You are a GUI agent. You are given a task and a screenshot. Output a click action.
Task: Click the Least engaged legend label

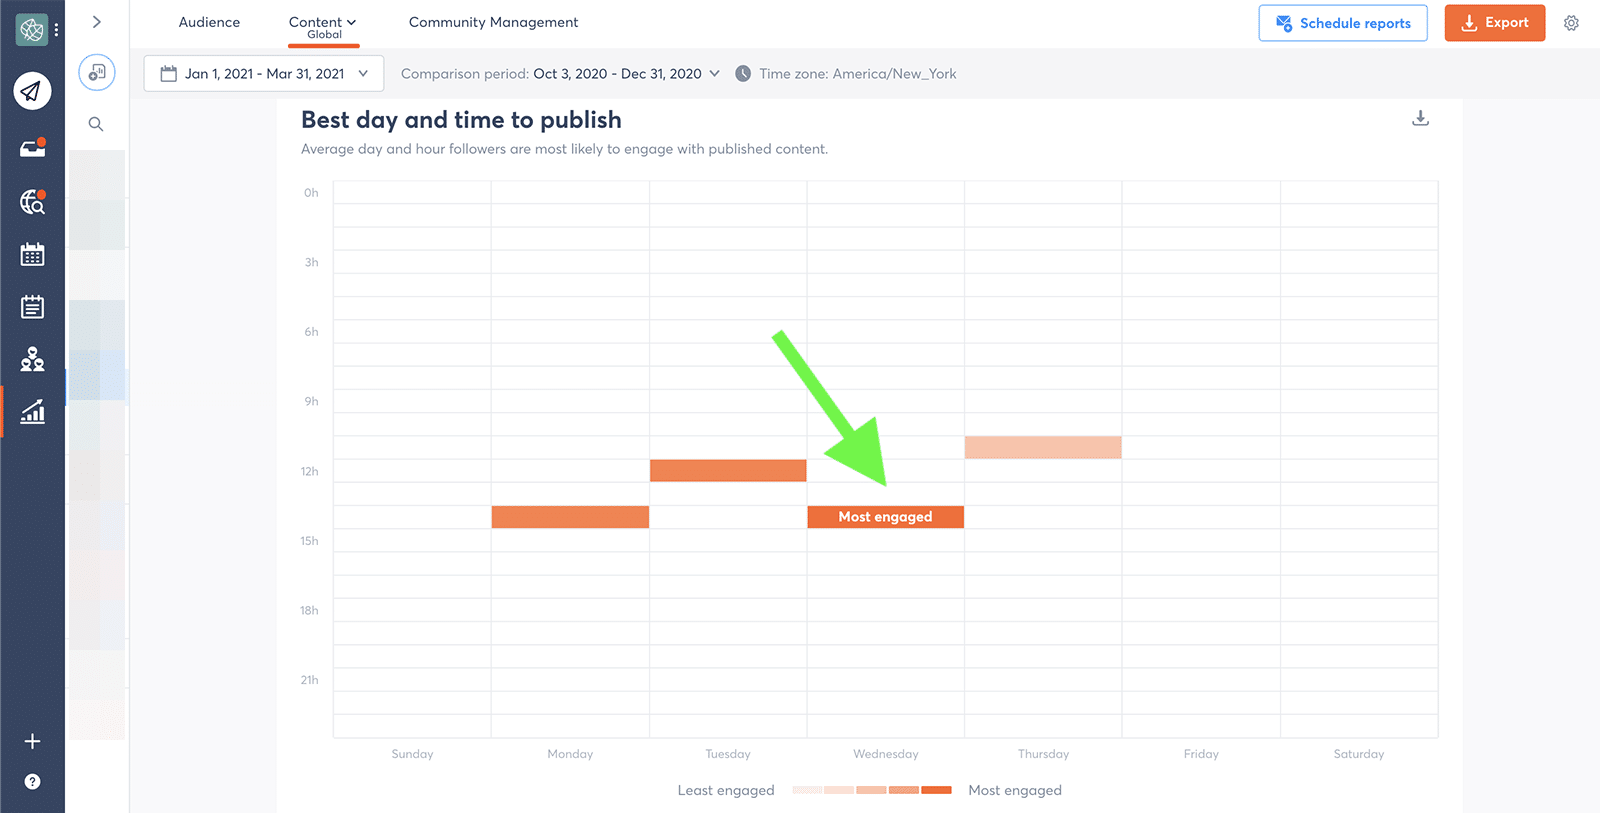[726, 790]
